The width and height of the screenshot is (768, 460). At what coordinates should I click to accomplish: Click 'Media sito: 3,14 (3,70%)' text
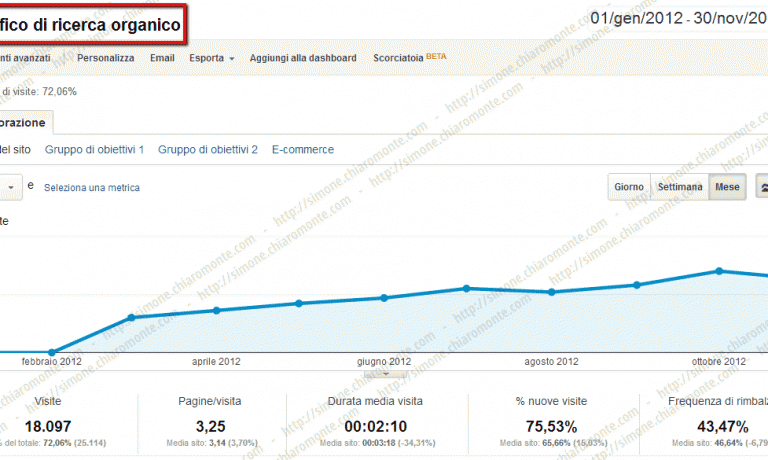point(212,443)
